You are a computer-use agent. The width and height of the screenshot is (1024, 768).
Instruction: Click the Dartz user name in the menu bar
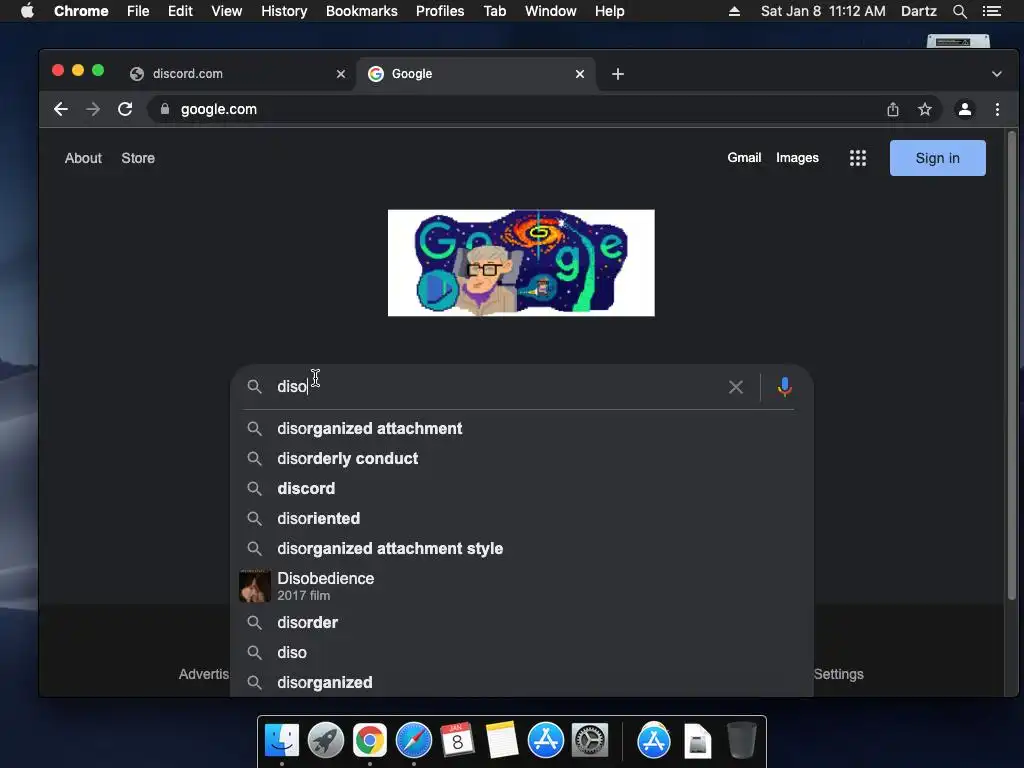click(918, 11)
